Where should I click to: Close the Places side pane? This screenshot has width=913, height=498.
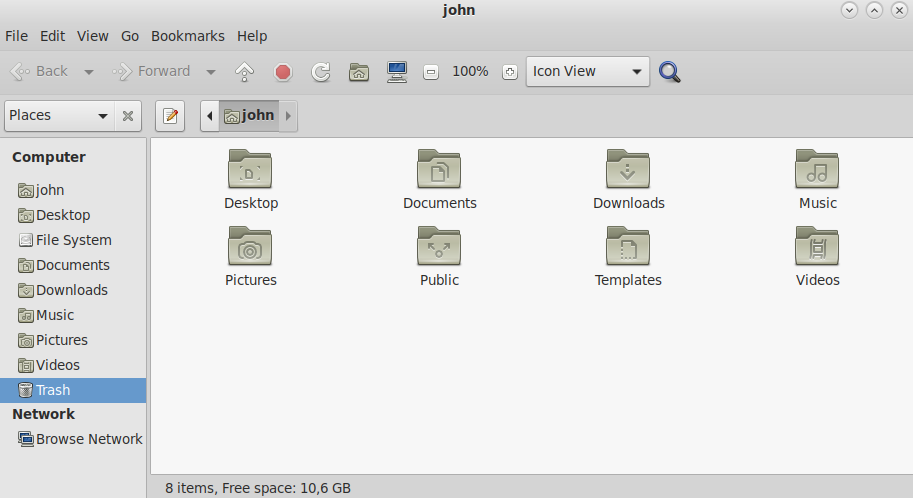click(x=128, y=116)
